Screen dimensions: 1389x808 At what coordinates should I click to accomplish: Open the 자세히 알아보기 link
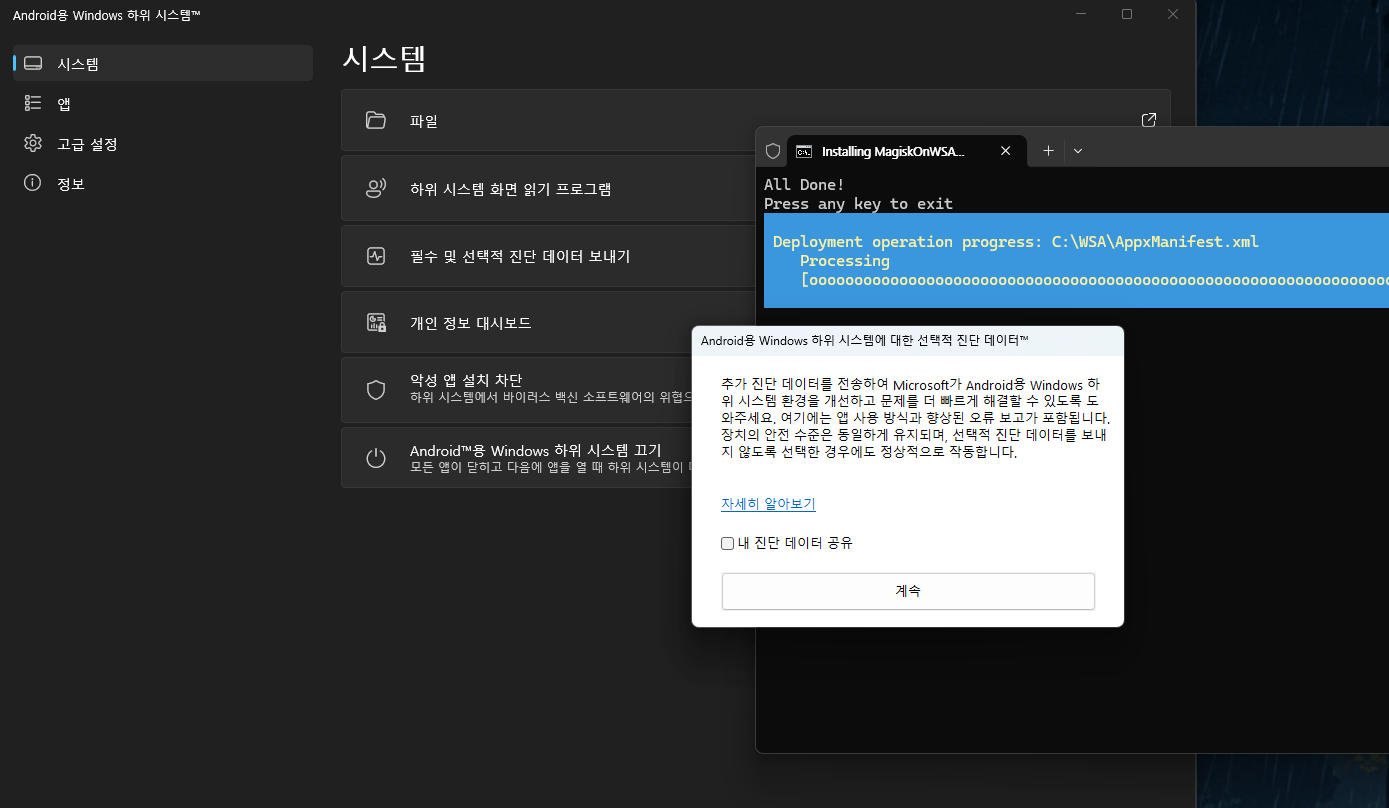coord(768,504)
